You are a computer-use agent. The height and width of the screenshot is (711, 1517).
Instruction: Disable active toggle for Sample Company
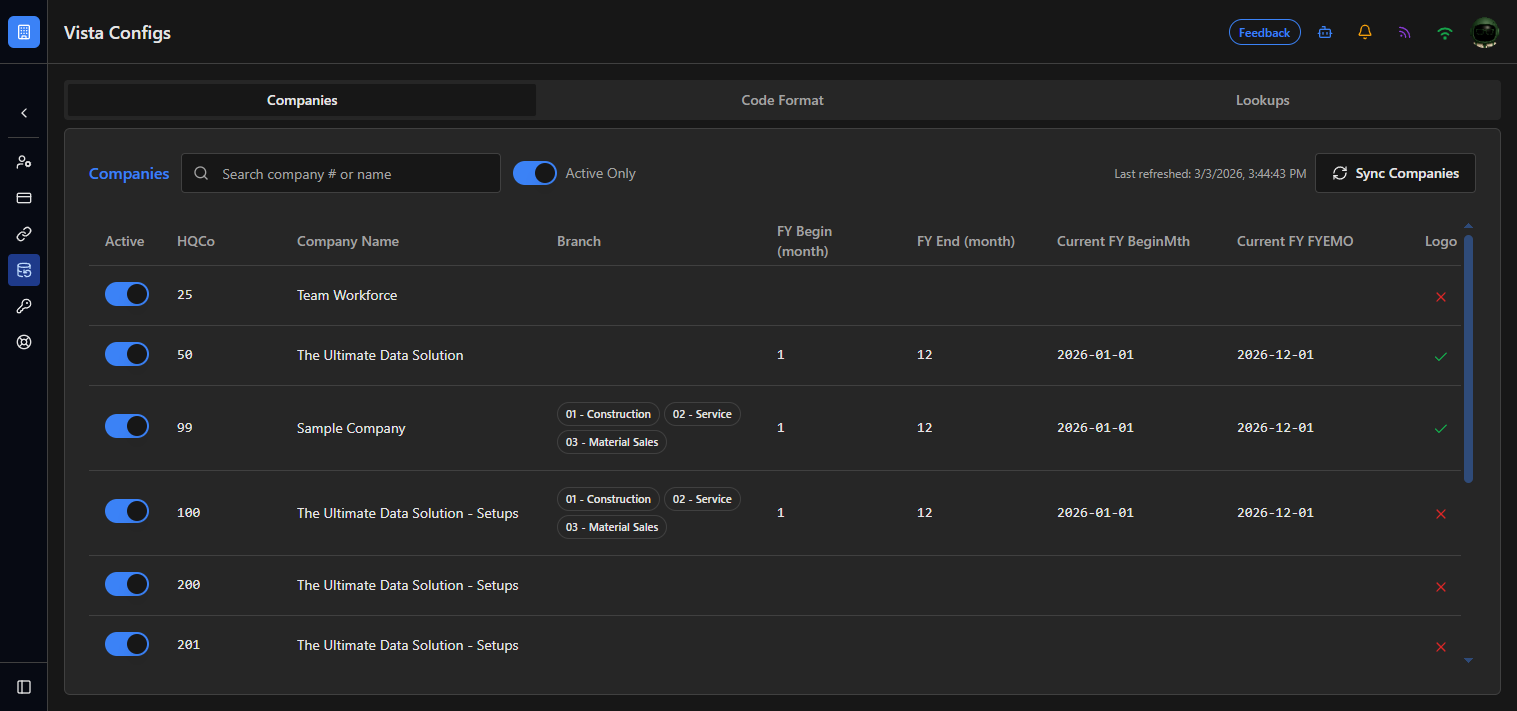coord(127,426)
